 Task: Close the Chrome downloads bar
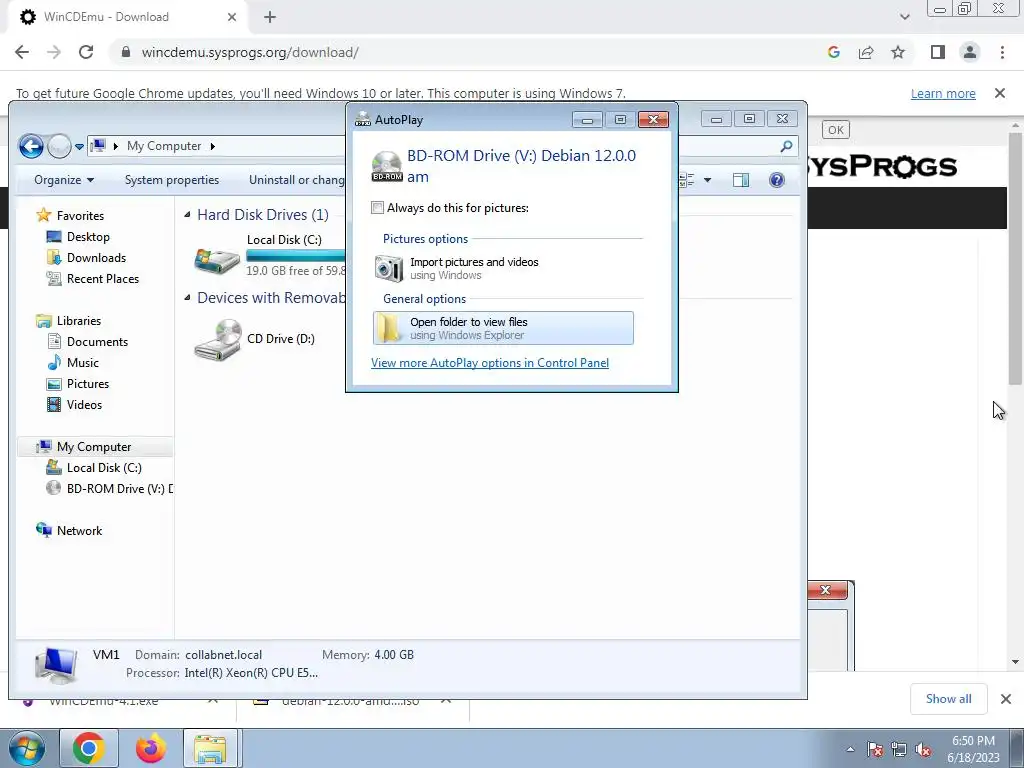point(1006,699)
